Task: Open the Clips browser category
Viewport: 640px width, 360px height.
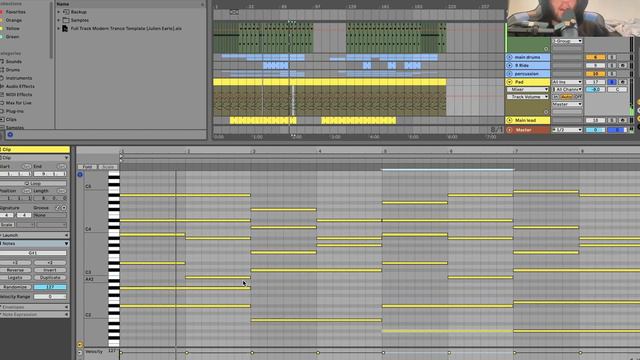Action: pyautogui.click(x=11, y=120)
